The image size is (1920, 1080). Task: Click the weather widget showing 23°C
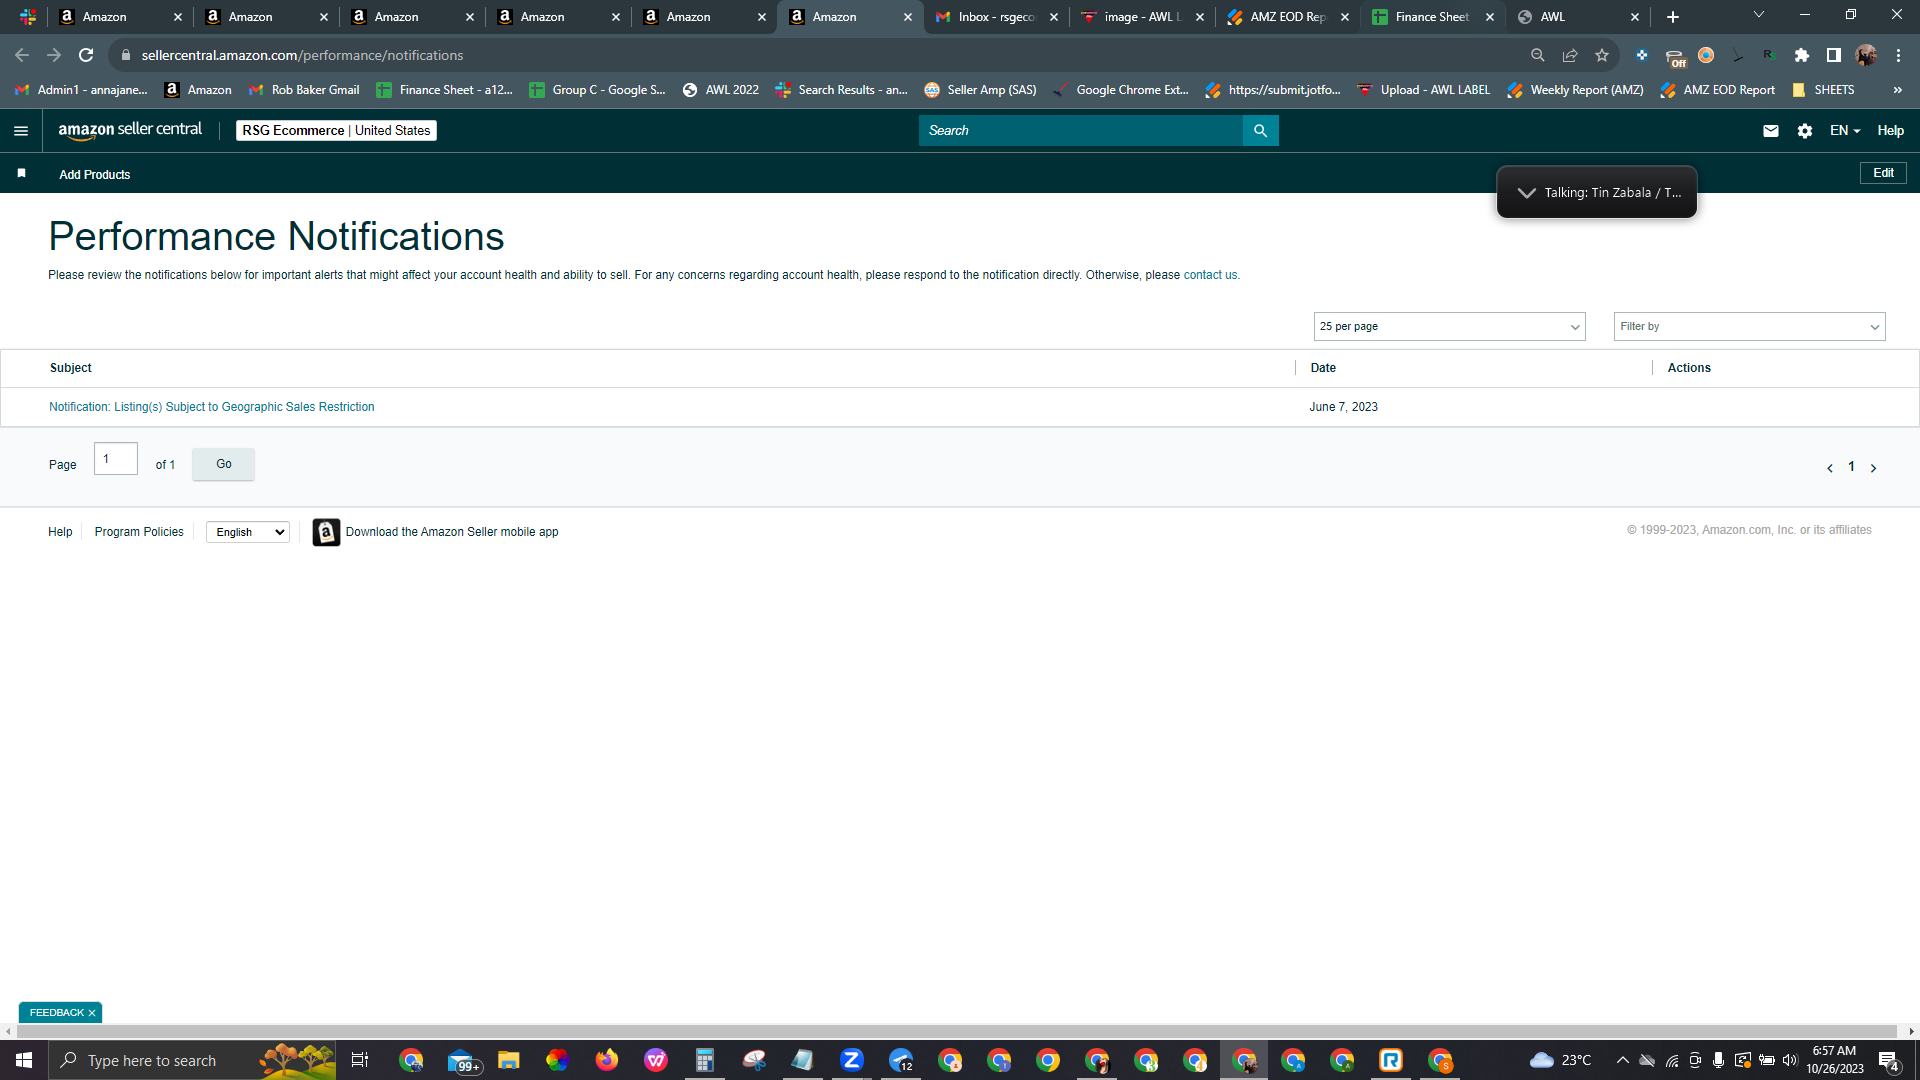(1560, 1060)
